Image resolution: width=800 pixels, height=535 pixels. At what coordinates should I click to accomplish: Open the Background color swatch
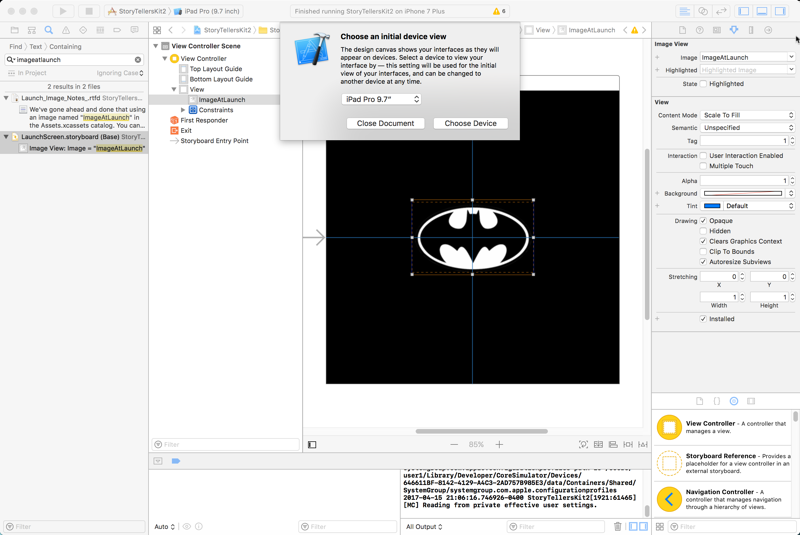pos(743,193)
